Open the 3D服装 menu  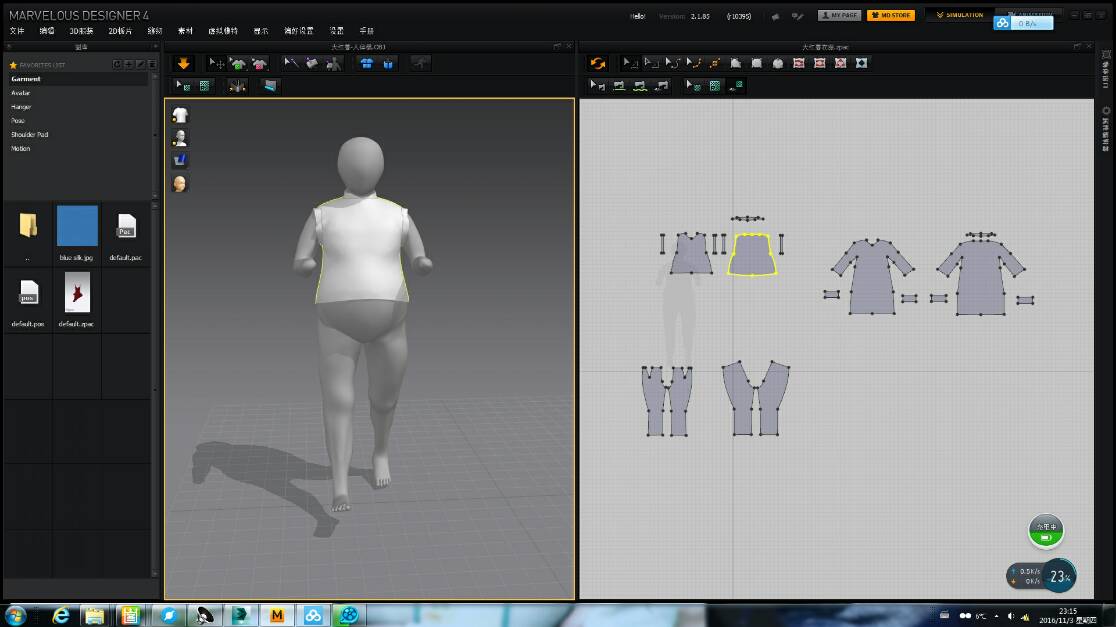coord(80,31)
